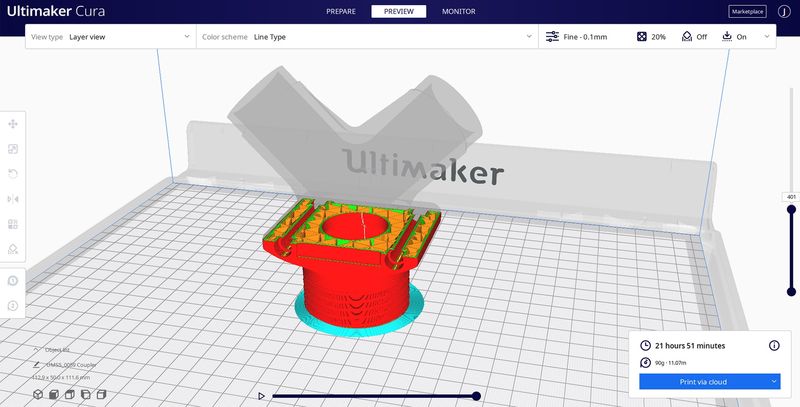Screen dimensions: 800x407
Task: Select the Scale tool
Action: click(13, 149)
